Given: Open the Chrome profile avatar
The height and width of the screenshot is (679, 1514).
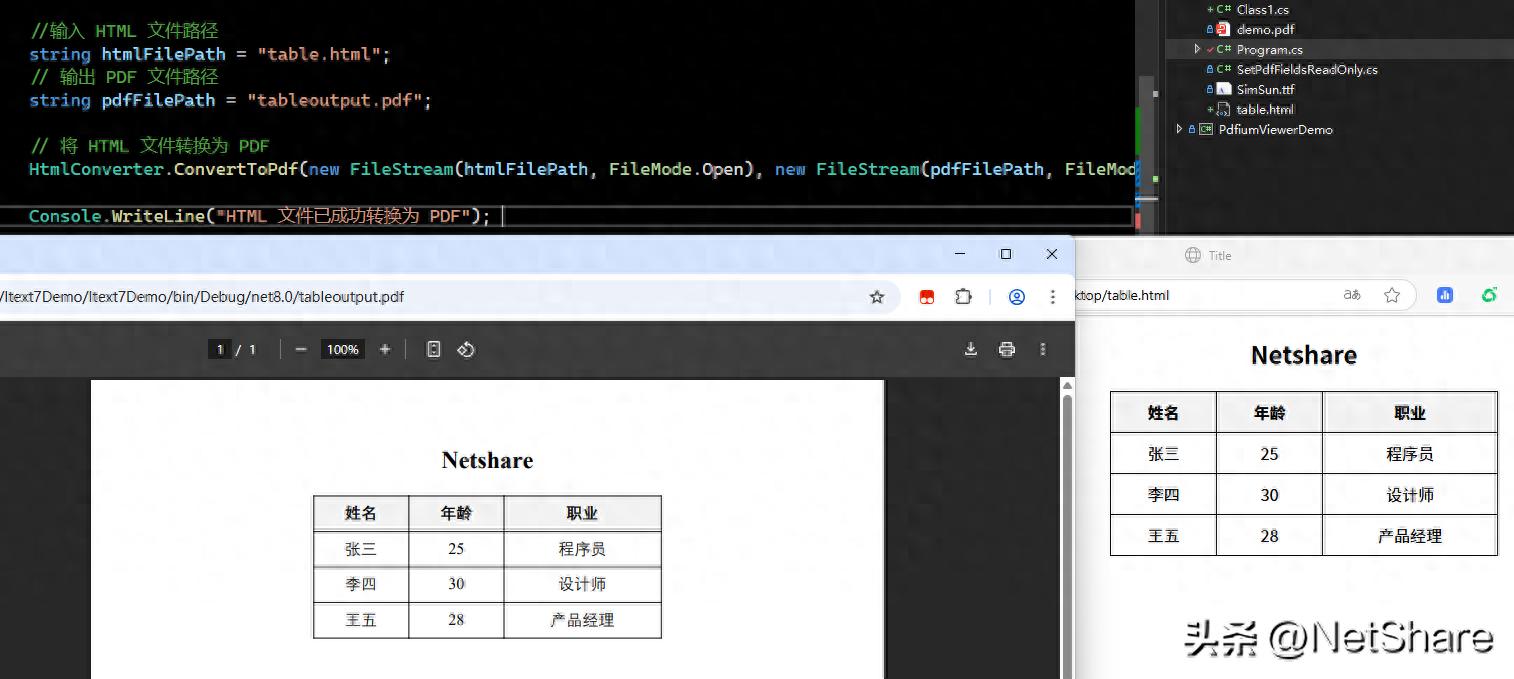Looking at the screenshot, I should (x=1017, y=297).
